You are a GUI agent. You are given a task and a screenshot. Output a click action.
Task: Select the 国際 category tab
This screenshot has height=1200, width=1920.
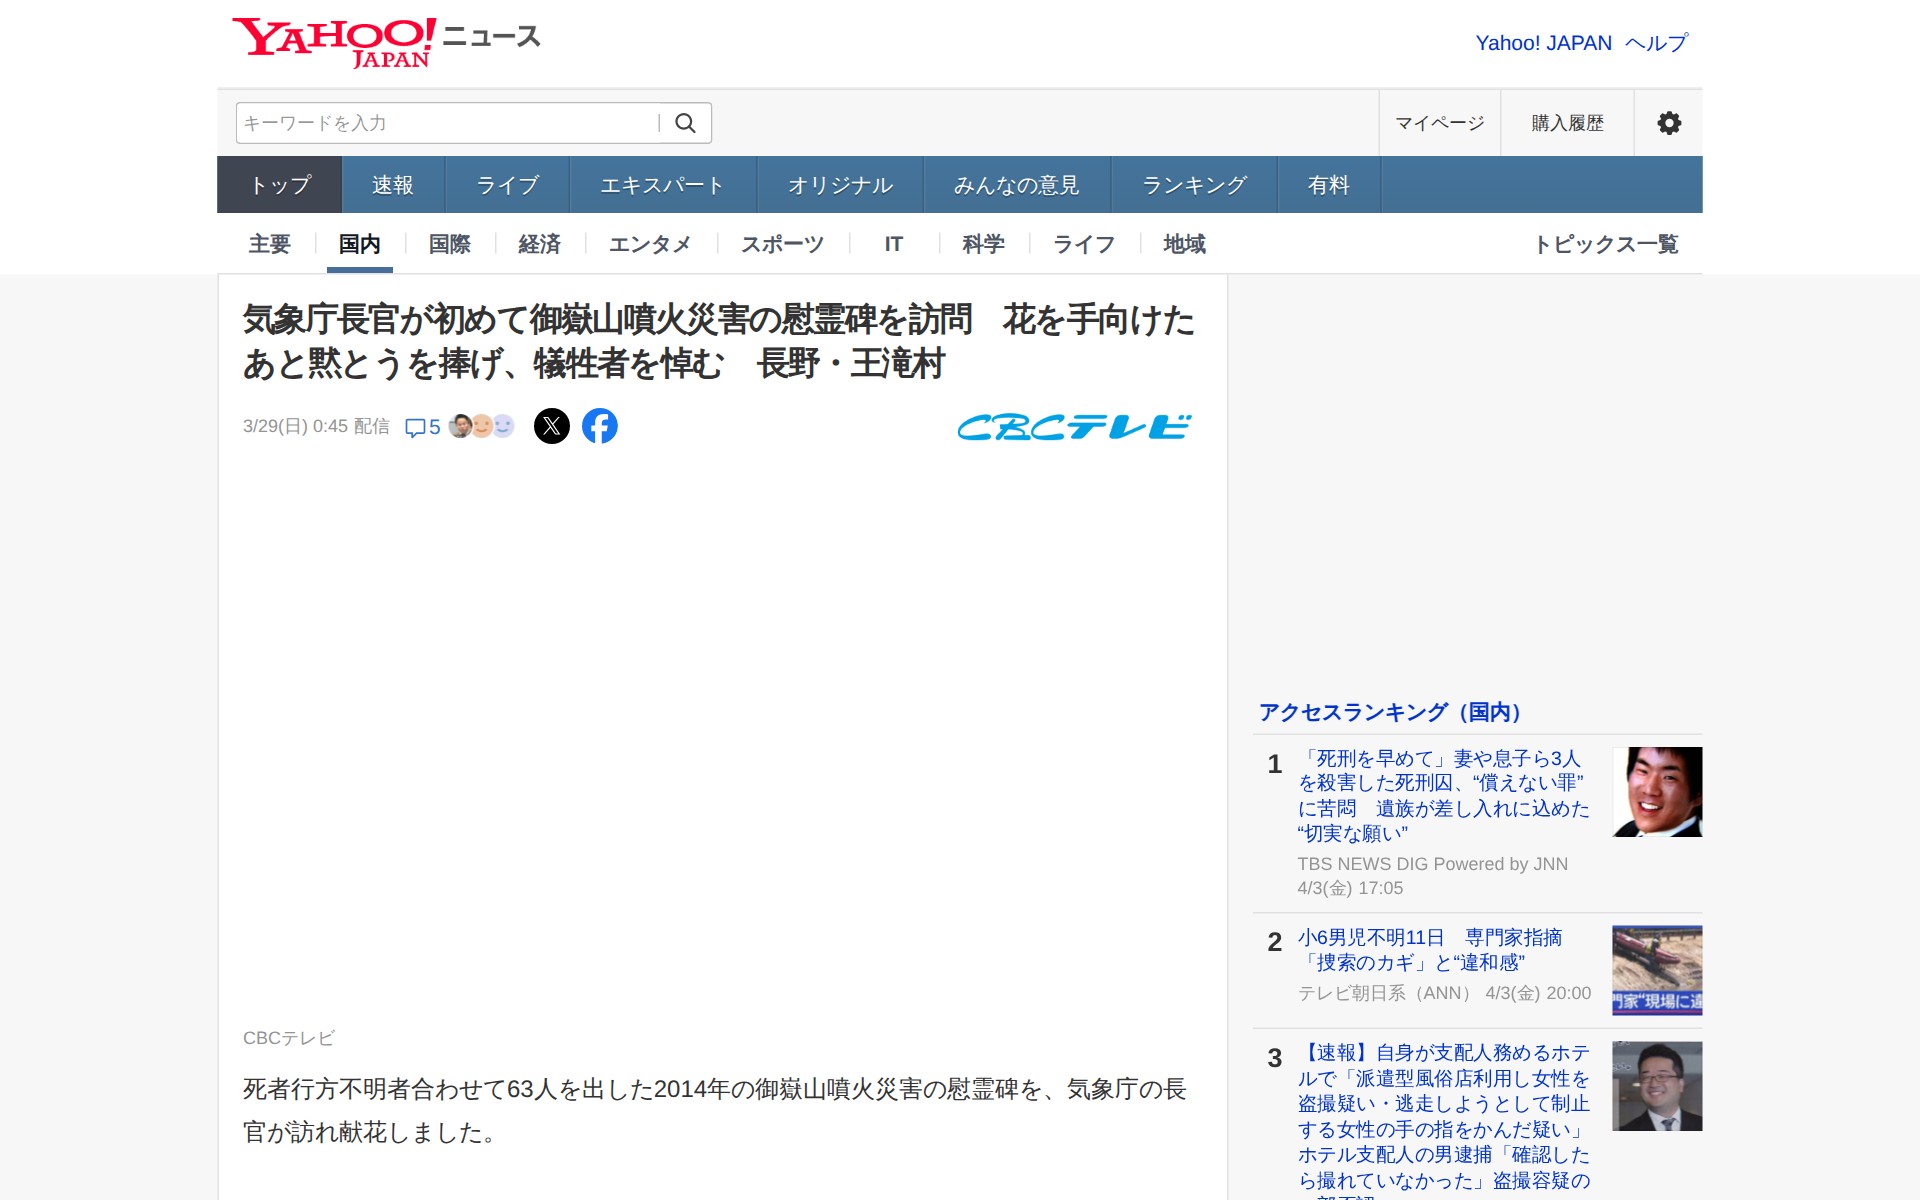click(449, 244)
